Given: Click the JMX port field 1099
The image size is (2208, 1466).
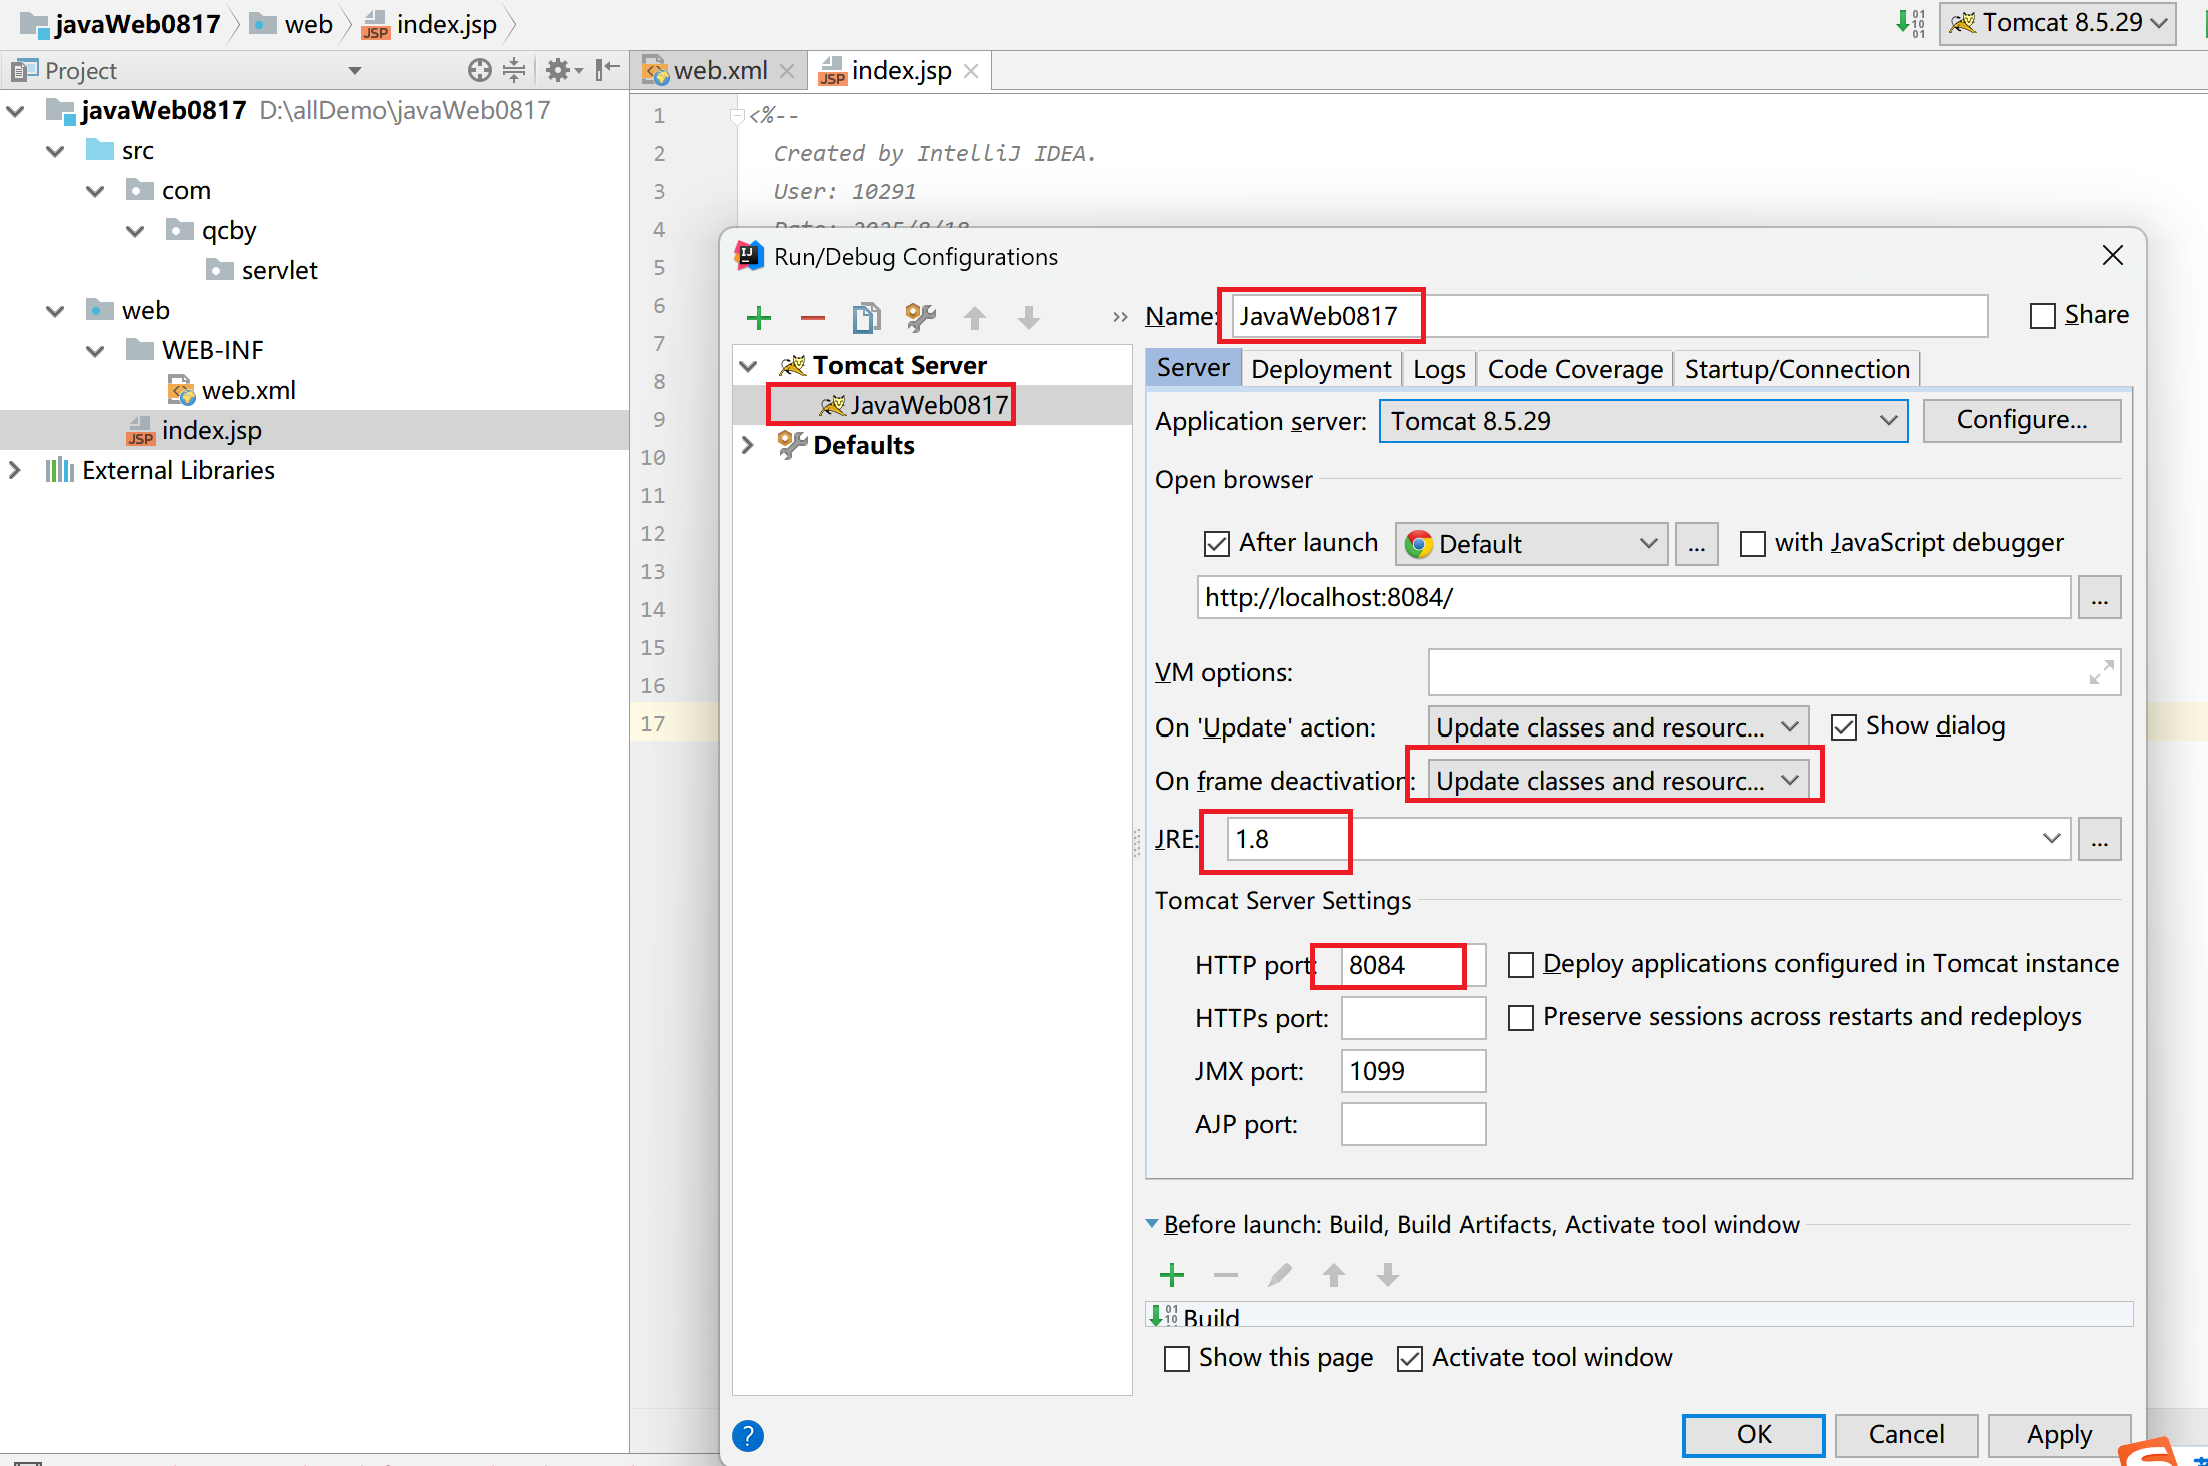Looking at the screenshot, I should [1413, 1071].
